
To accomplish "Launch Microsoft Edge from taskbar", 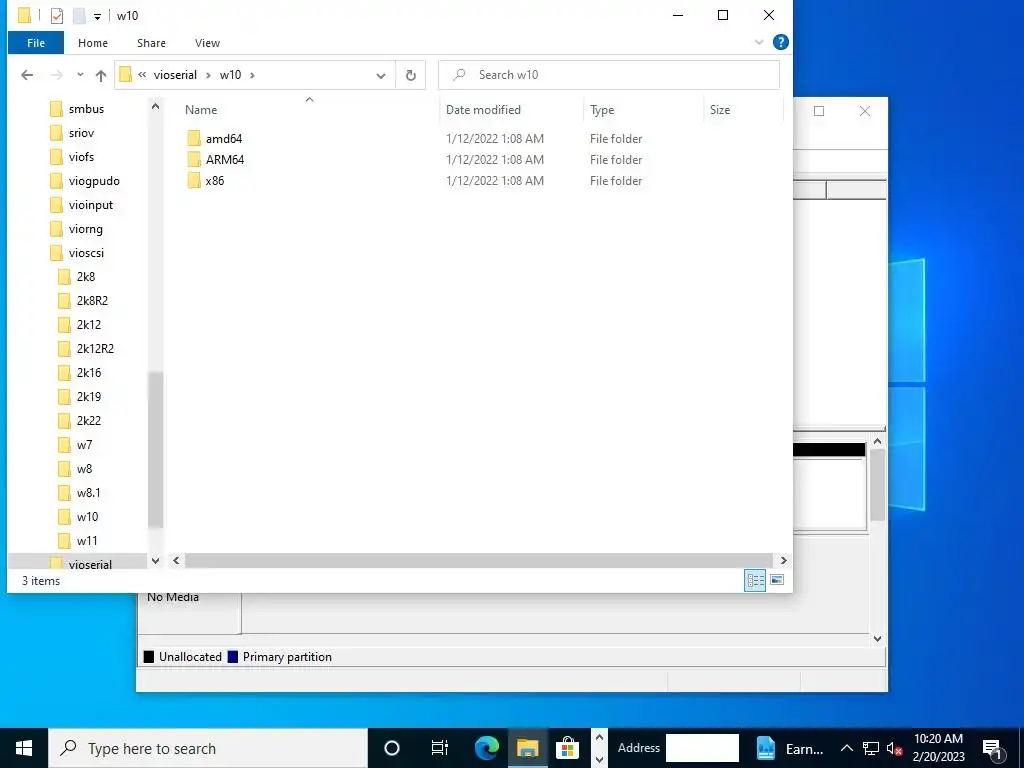I will point(487,748).
